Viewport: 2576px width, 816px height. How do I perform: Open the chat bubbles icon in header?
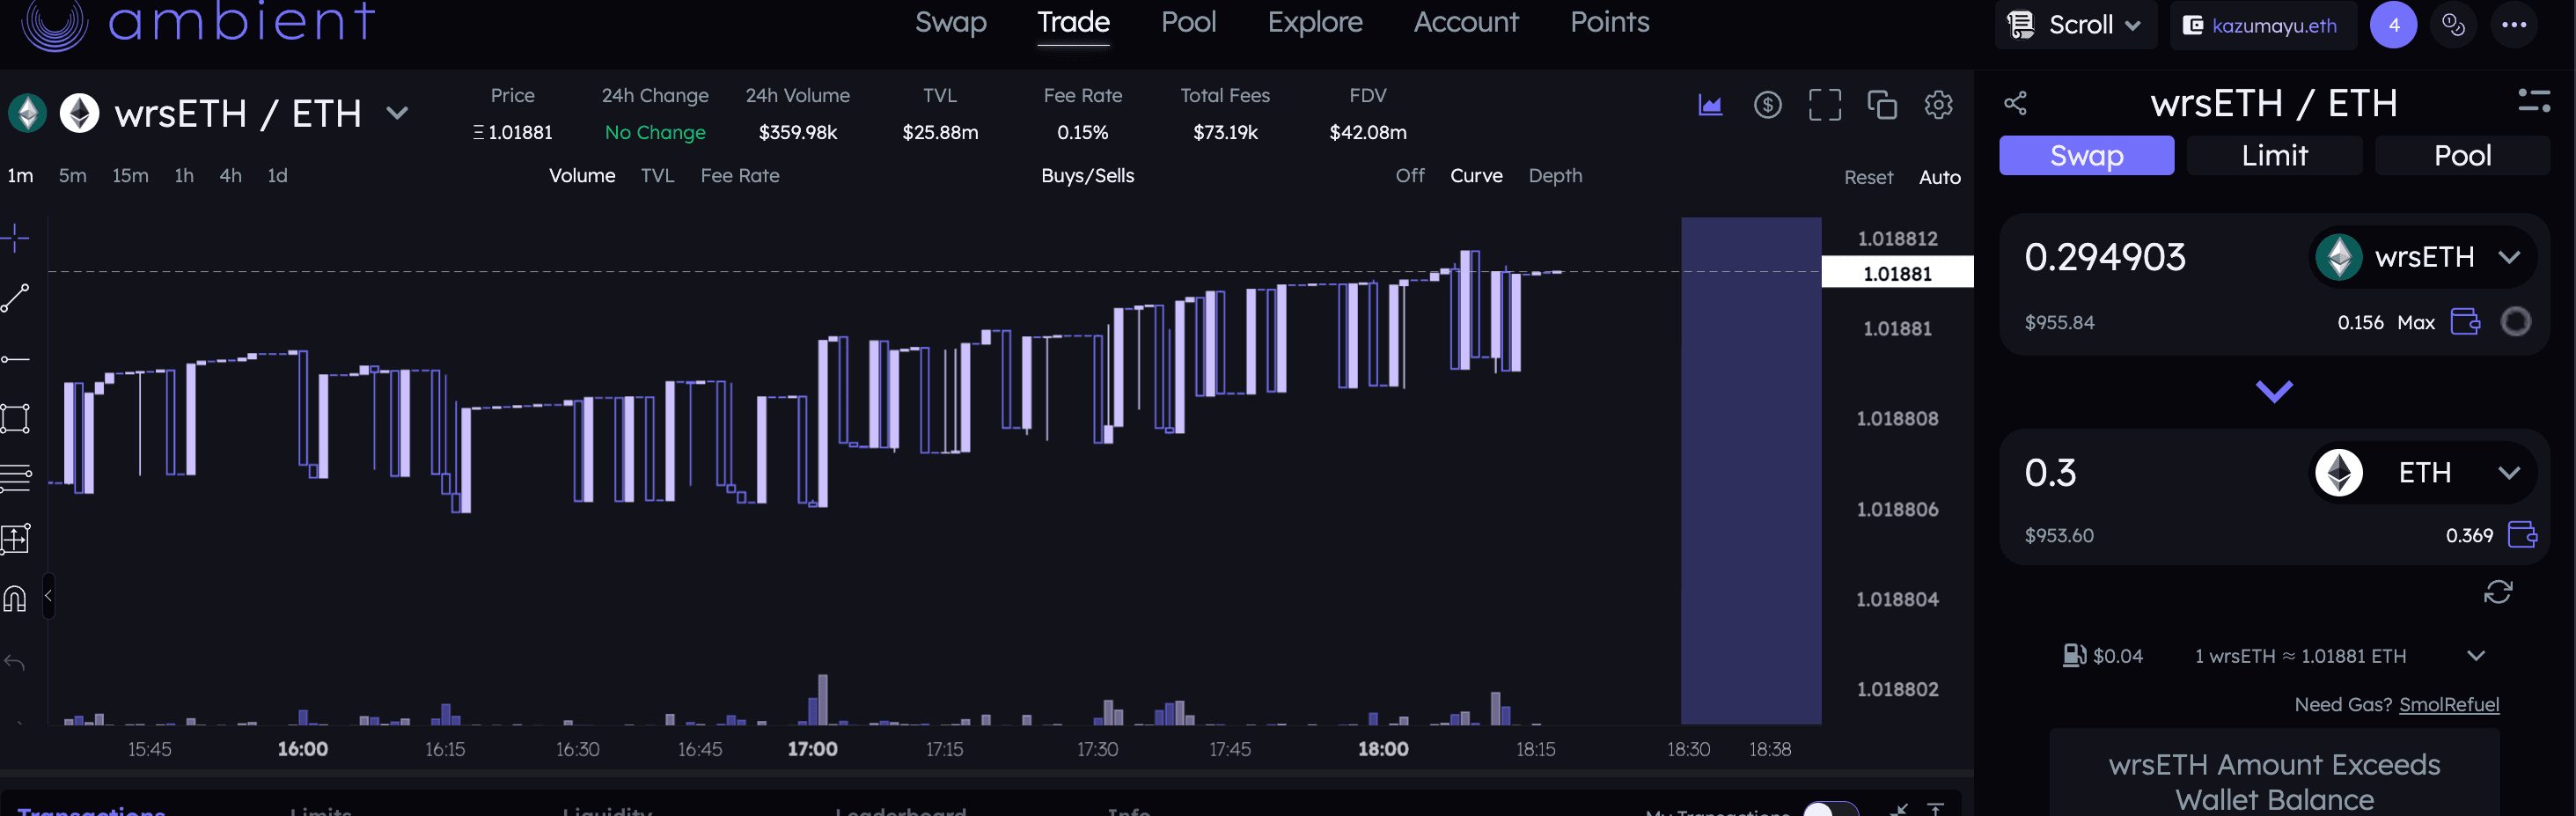[x=2453, y=25]
